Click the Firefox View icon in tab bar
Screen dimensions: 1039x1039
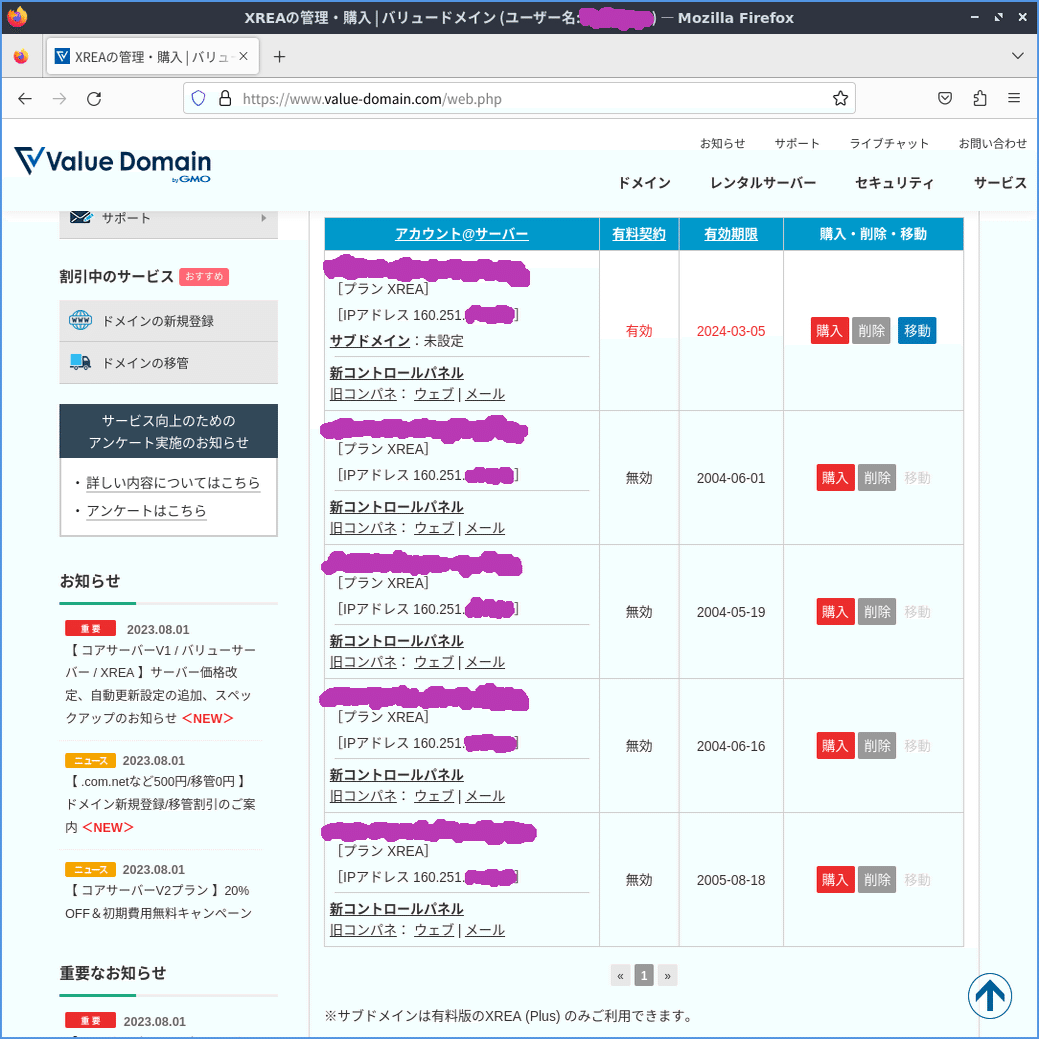tap(21, 57)
